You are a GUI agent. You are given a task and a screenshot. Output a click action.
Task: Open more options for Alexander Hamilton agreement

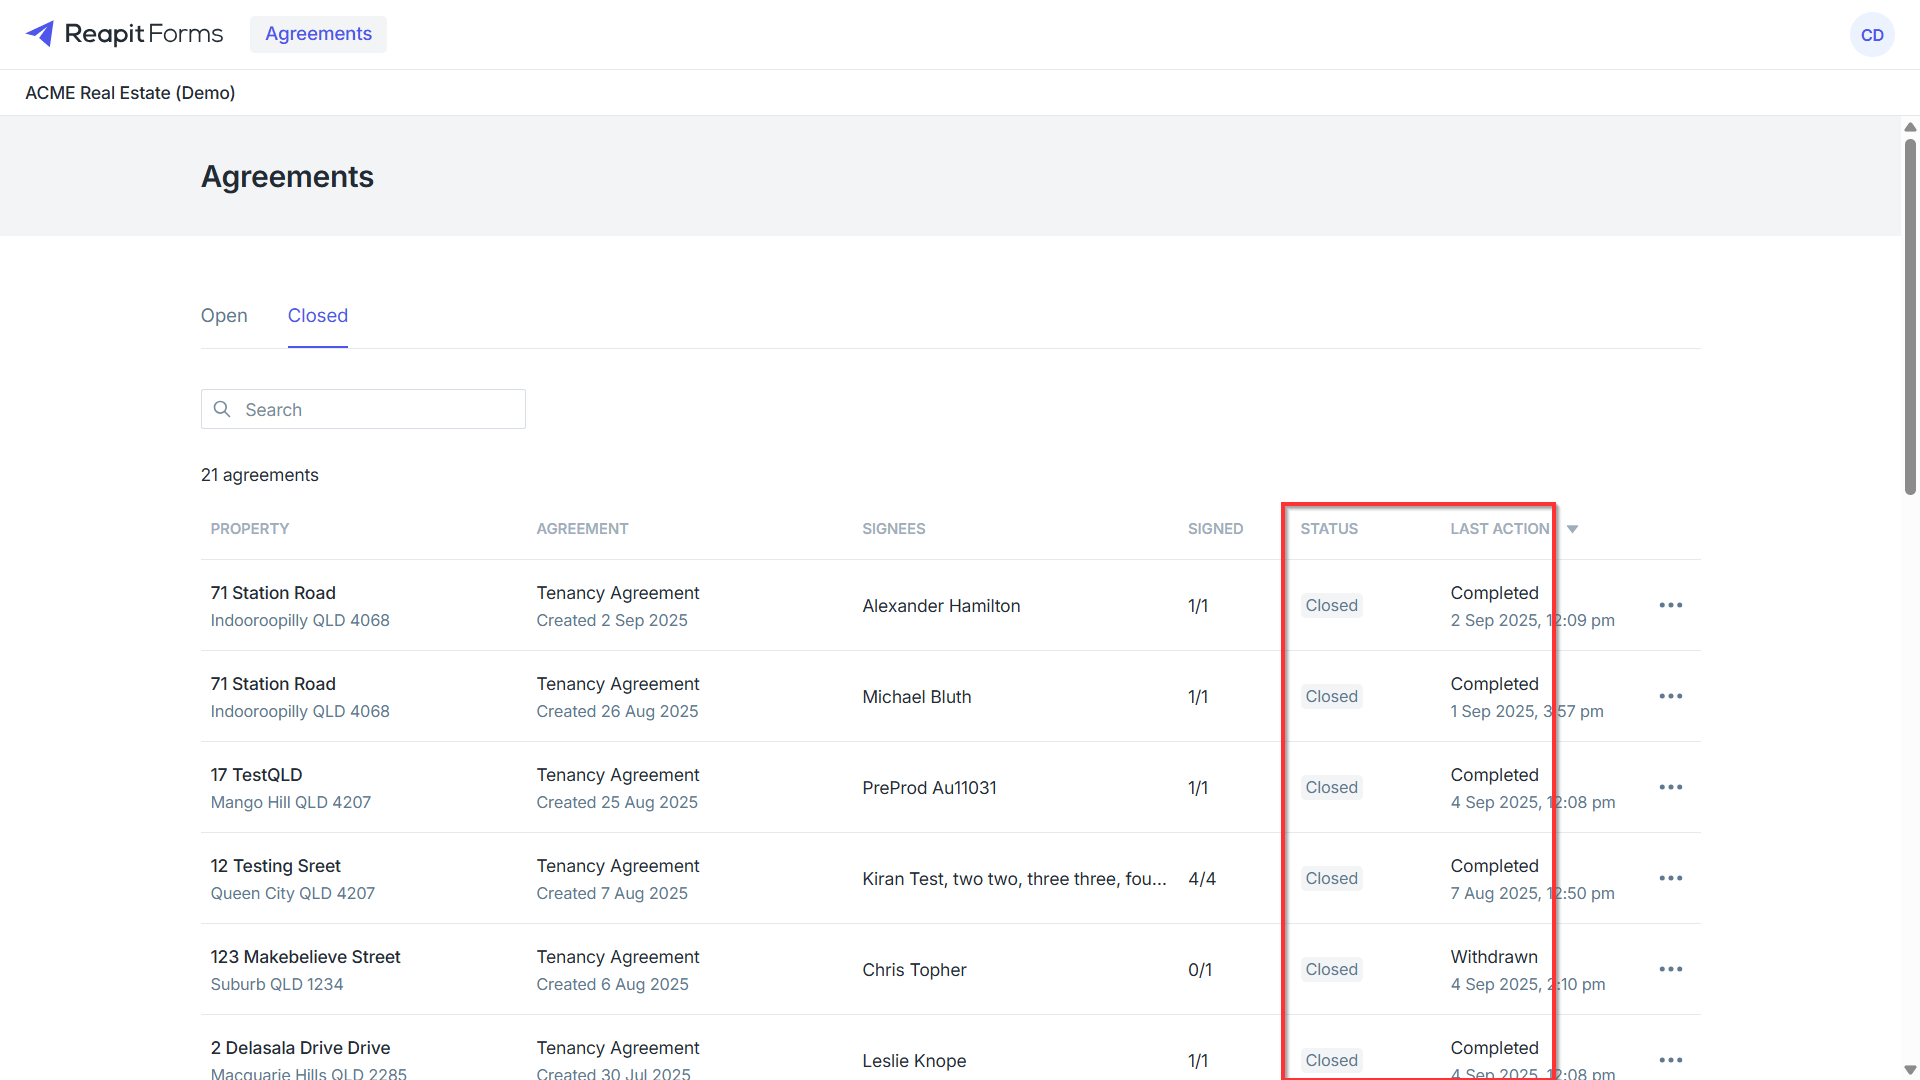pyautogui.click(x=1670, y=605)
